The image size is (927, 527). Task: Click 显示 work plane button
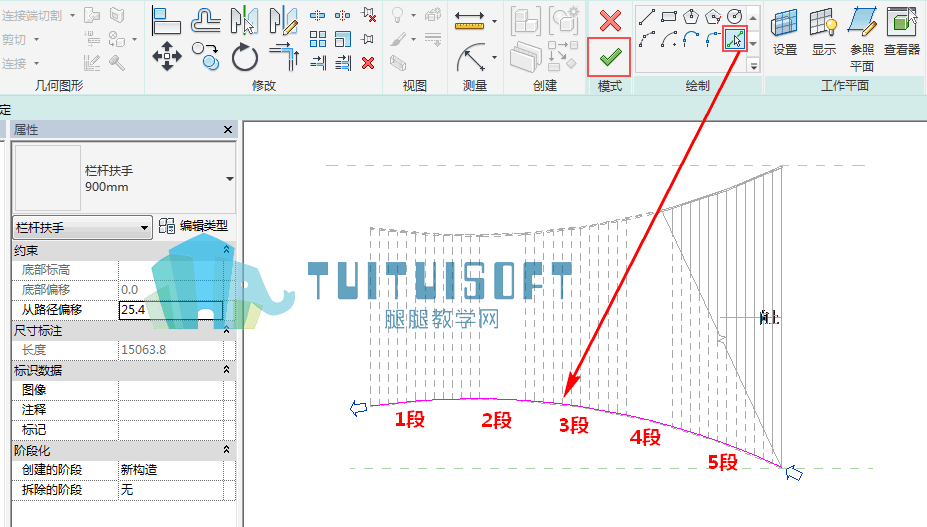coord(824,33)
